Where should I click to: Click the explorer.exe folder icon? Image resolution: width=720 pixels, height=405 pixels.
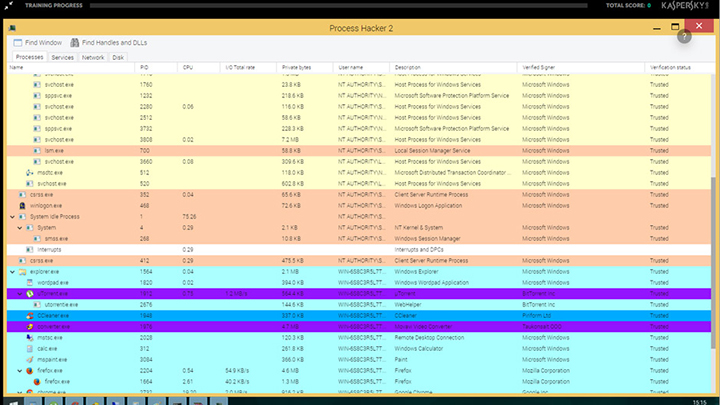tap(22, 271)
